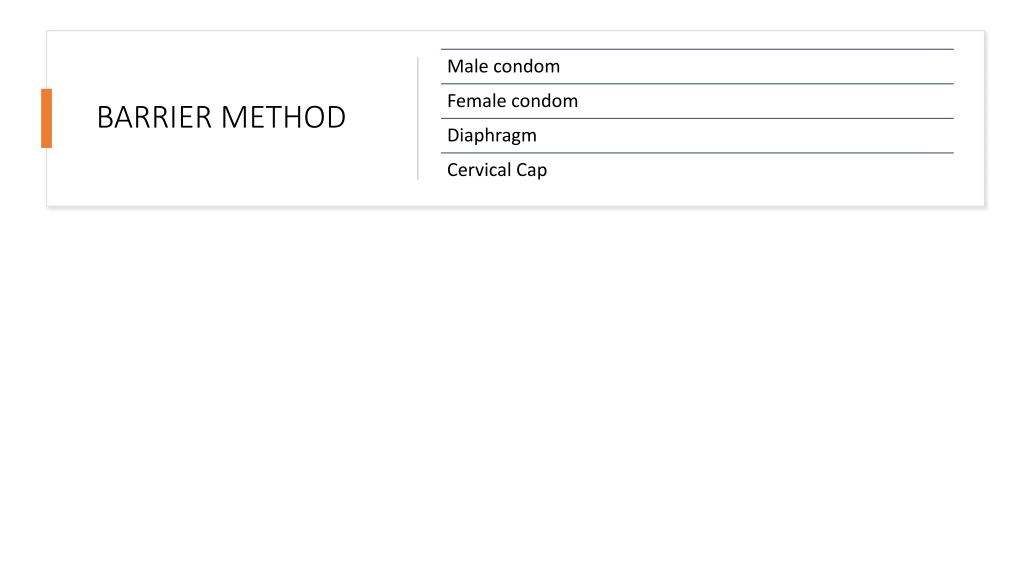Click the word METHOD in the heading
This screenshot has height=576, width=1024.
tap(283, 118)
